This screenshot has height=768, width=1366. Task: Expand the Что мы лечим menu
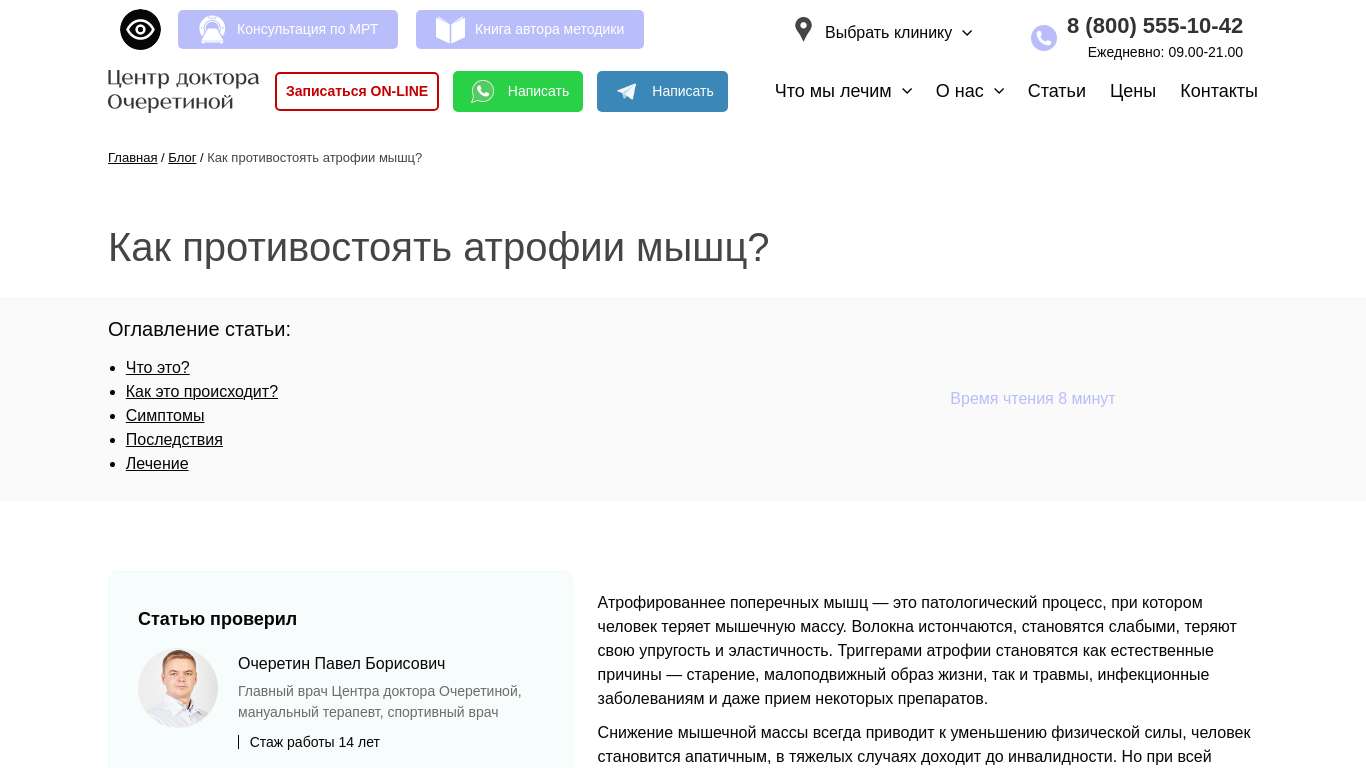843,91
